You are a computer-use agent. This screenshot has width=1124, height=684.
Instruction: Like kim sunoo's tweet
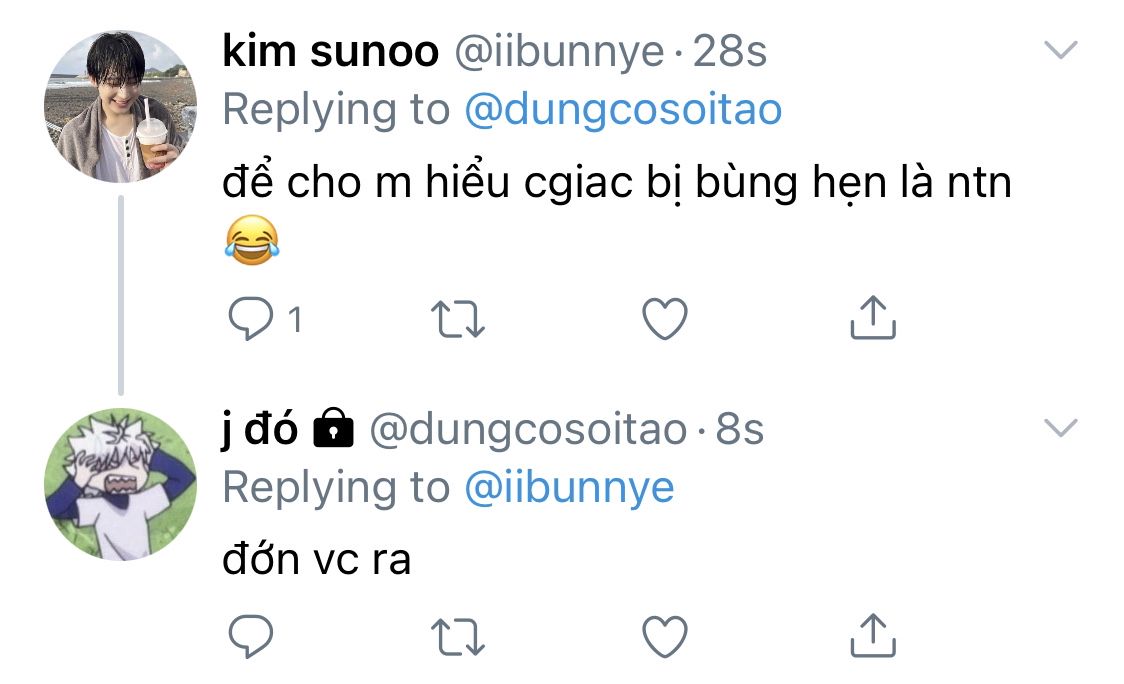(664, 319)
